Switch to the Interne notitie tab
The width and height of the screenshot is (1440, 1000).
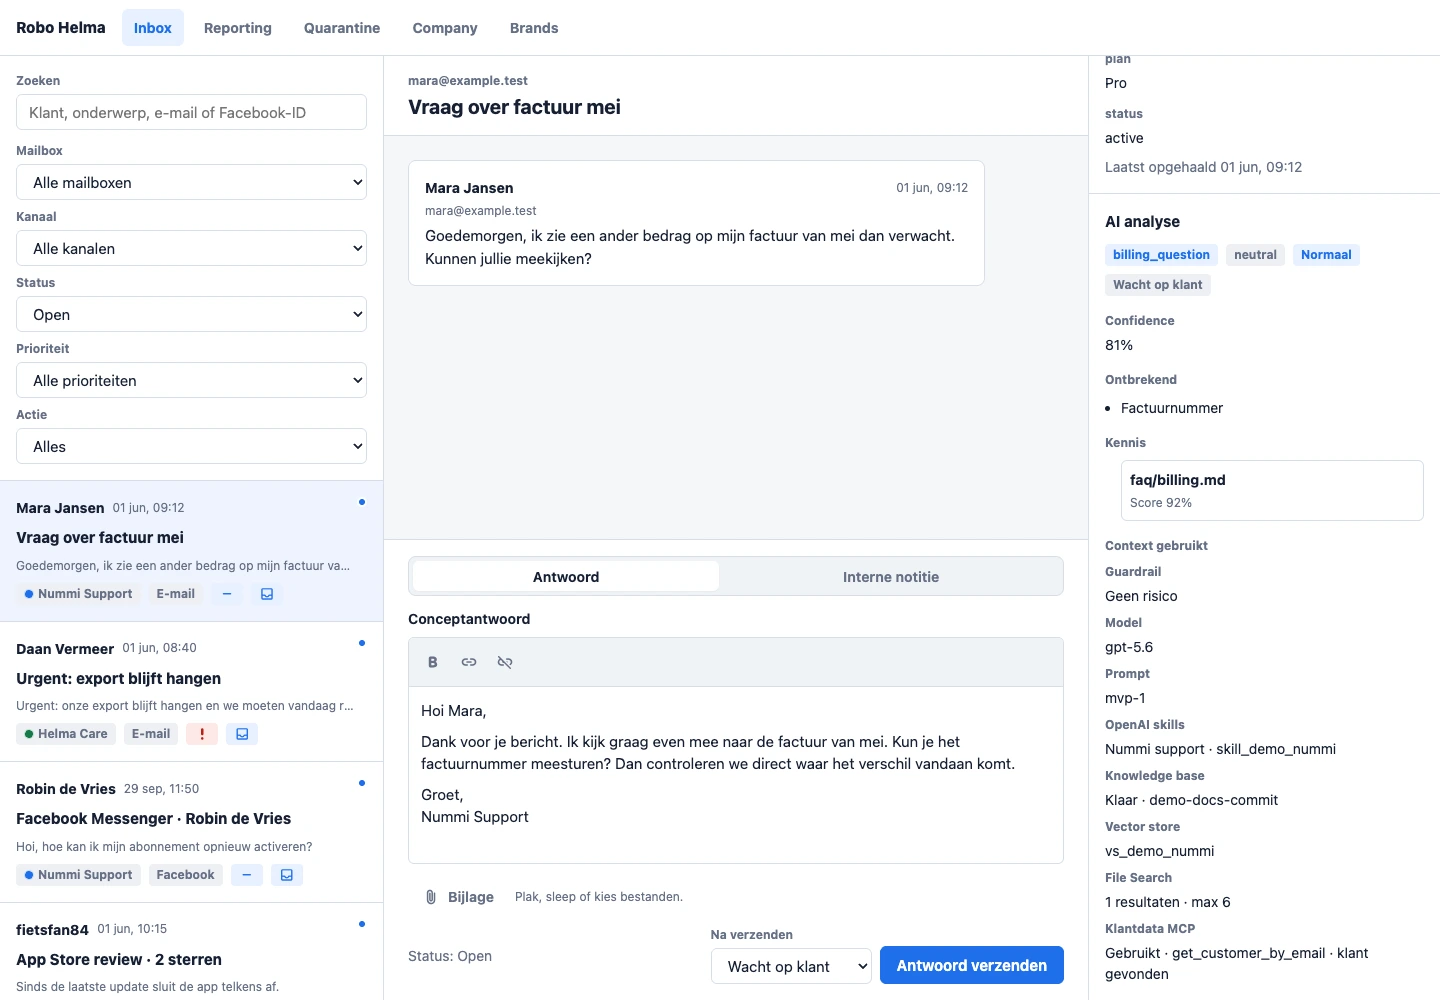[x=891, y=577]
